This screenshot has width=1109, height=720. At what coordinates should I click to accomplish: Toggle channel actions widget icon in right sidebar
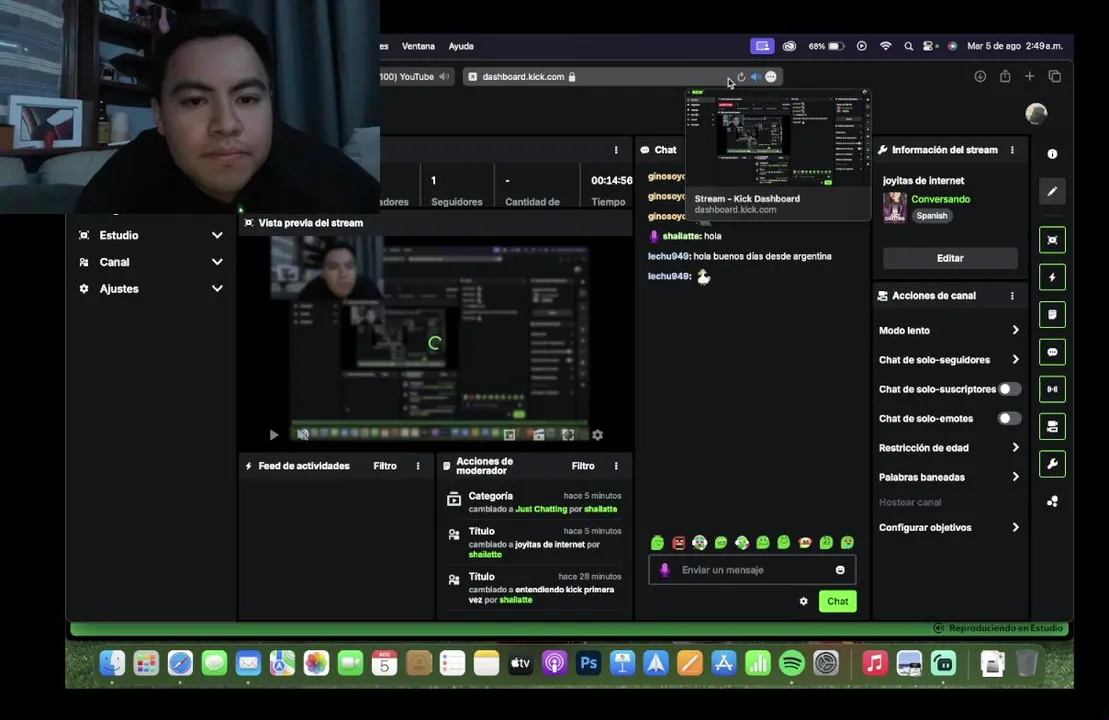tap(1052, 426)
